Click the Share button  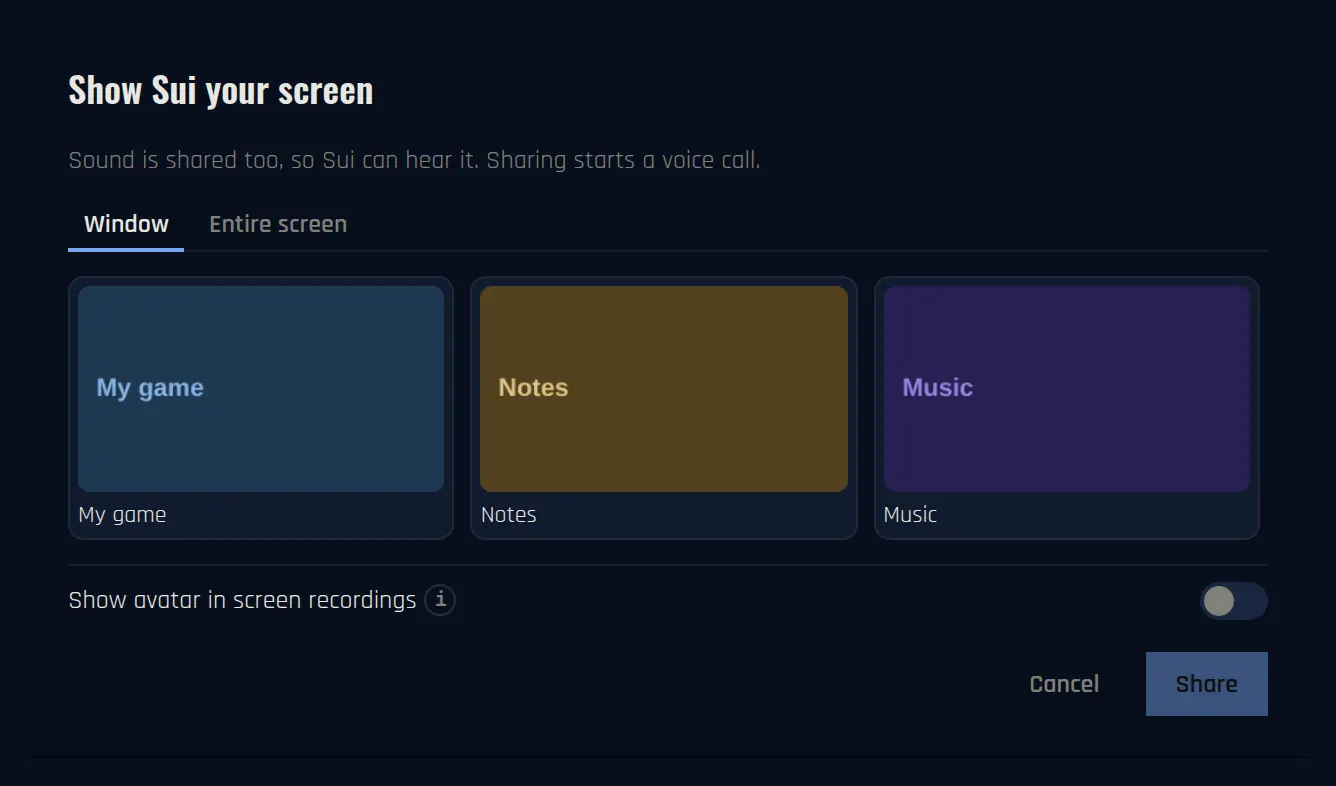[x=1207, y=684]
